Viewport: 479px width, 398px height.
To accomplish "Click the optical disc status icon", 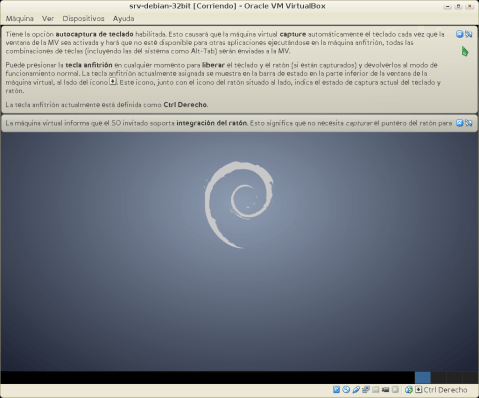I will [x=346, y=390].
